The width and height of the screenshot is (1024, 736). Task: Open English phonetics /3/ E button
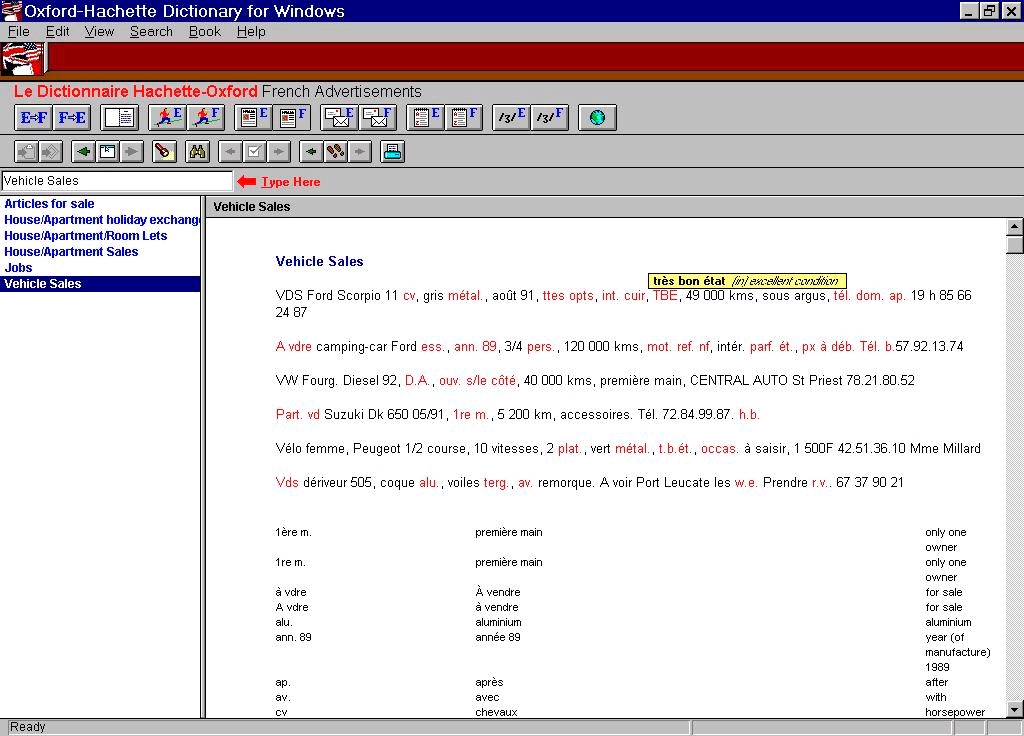click(512, 118)
